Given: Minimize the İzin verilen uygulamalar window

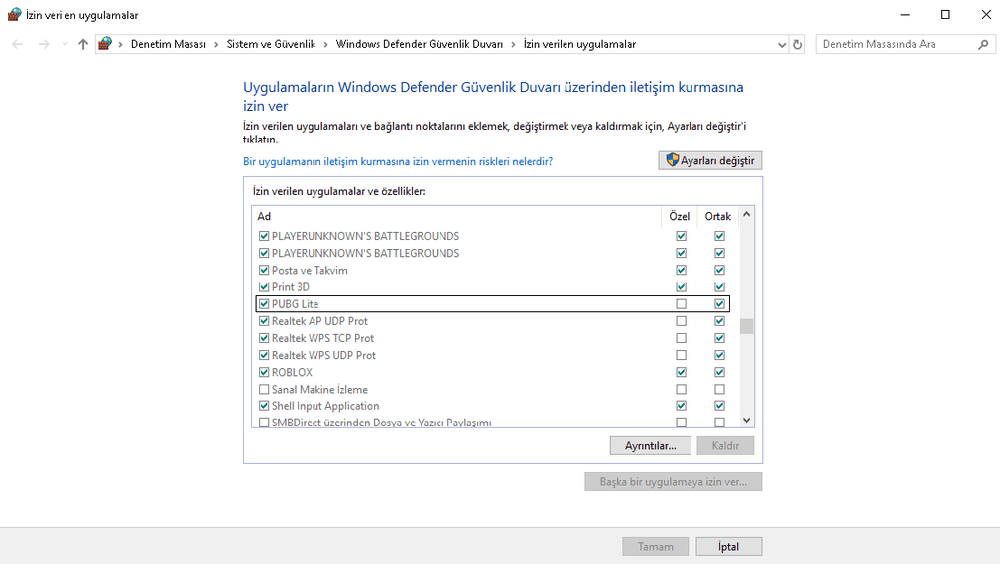Looking at the screenshot, I should (905, 15).
